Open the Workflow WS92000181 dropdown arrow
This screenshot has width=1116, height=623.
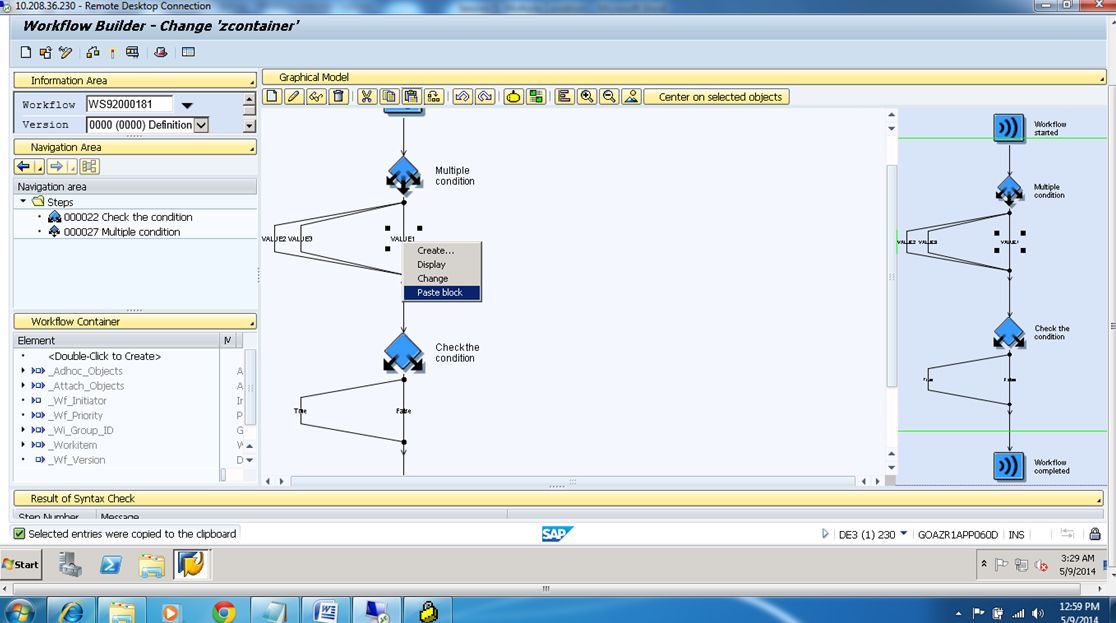(x=186, y=104)
